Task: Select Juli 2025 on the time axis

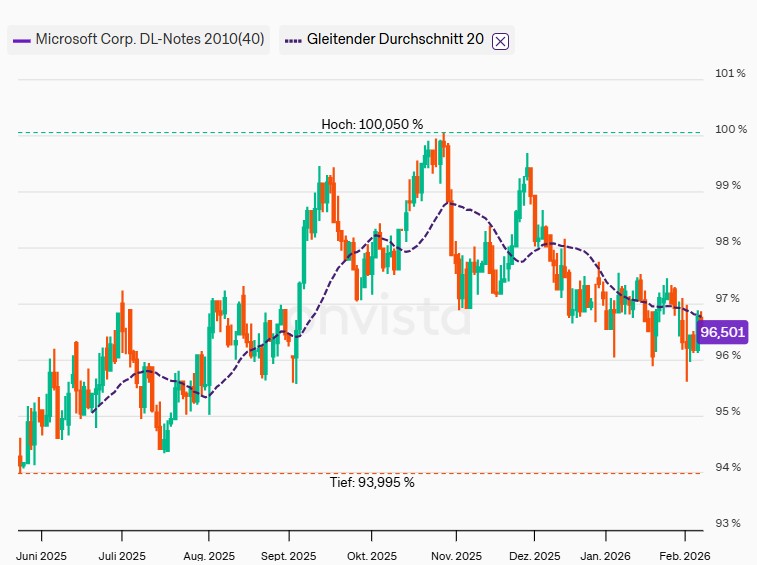Action: tap(123, 555)
